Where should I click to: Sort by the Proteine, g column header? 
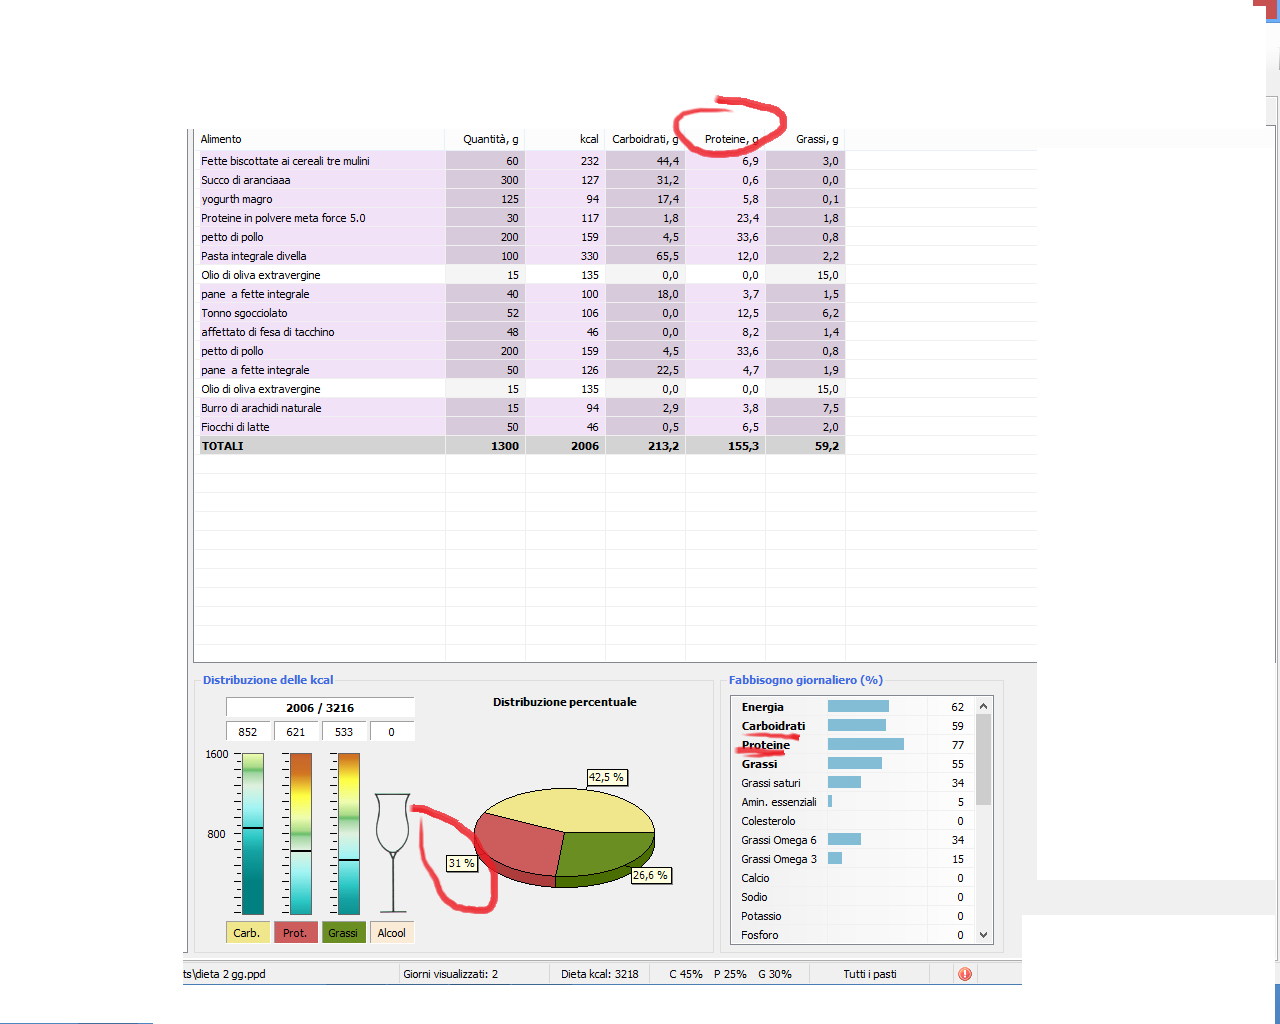click(730, 139)
